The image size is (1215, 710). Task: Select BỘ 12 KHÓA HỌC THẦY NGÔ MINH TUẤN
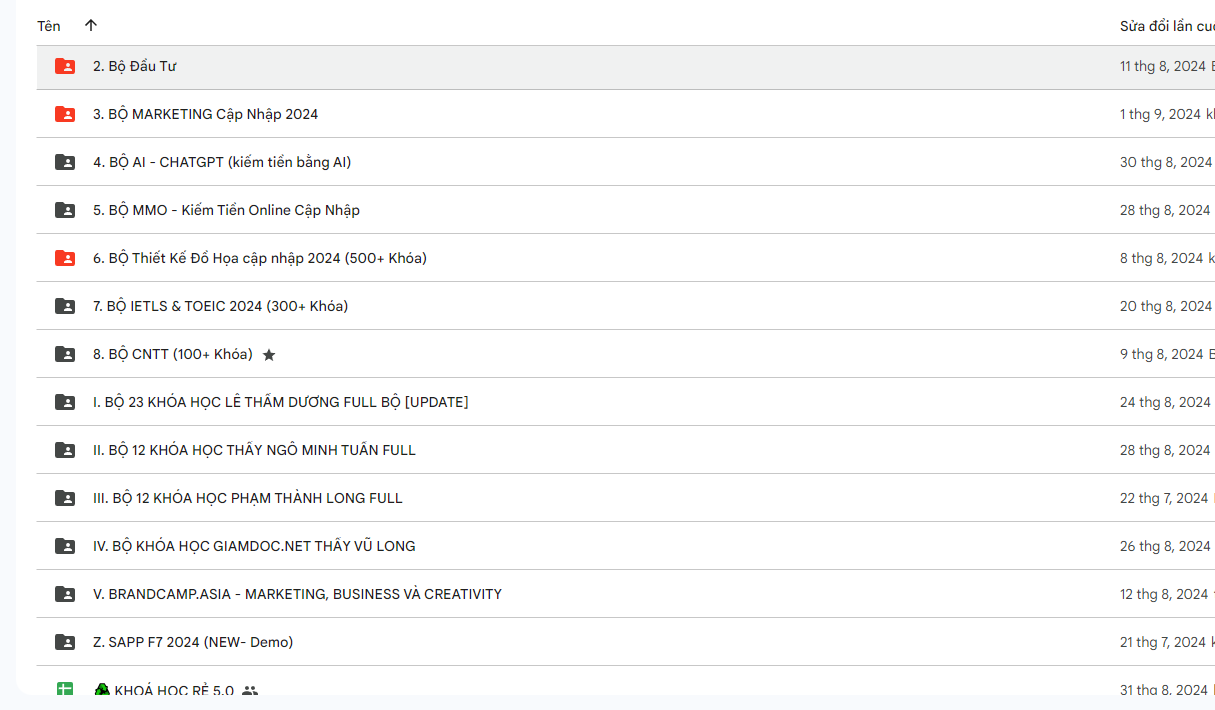tap(254, 450)
